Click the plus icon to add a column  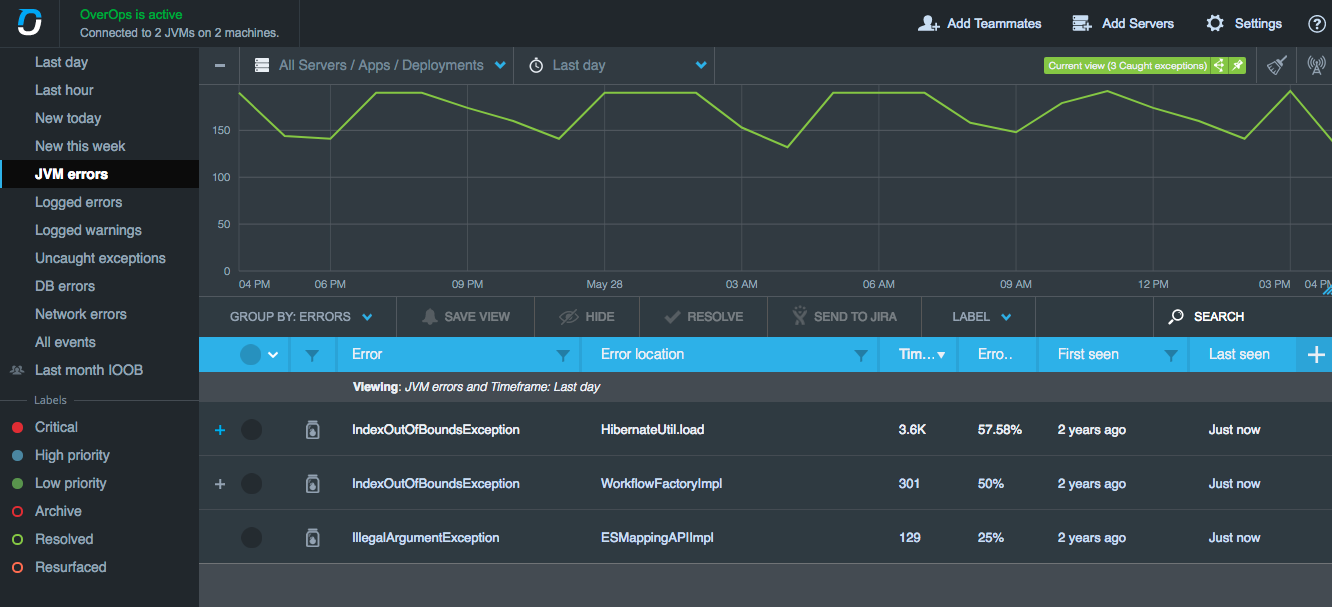click(x=1316, y=354)
